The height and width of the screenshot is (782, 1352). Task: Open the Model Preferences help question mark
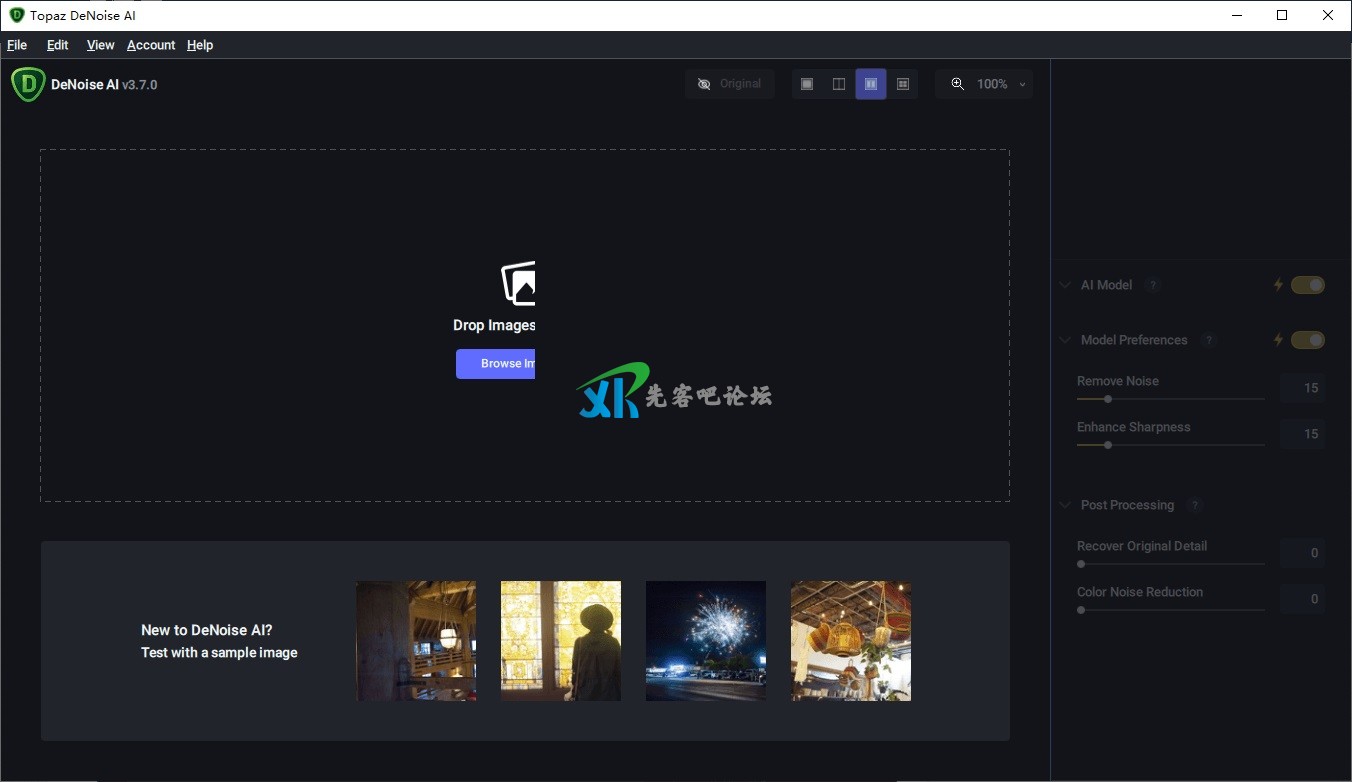tap(1208, 340)
